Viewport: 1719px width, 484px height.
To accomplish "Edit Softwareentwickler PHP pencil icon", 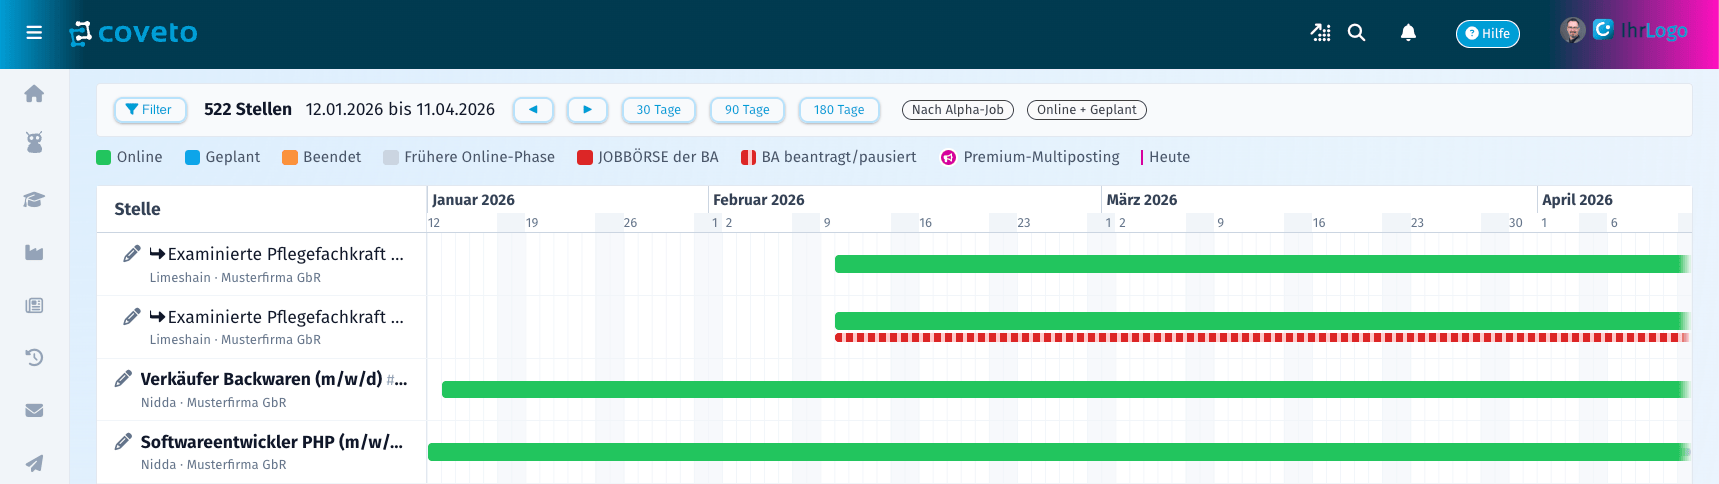I will (123, 442).
